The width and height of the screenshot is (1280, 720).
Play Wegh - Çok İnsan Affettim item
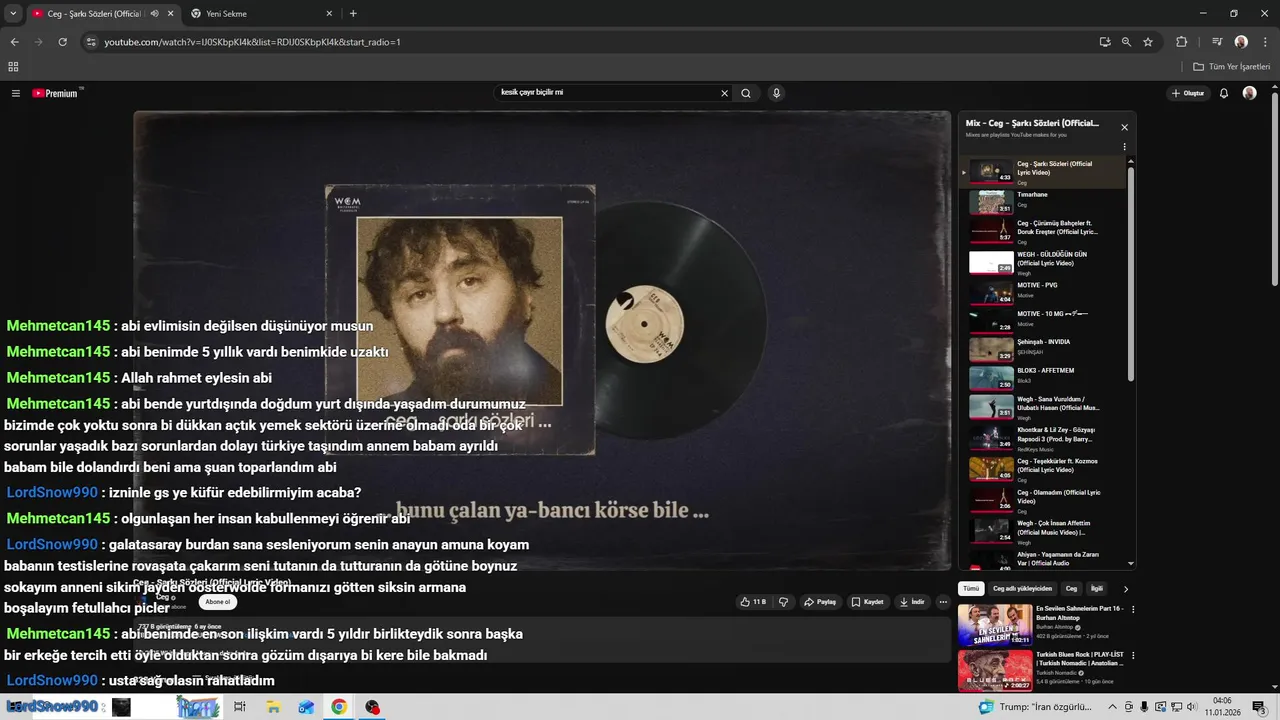point(1043,530)
